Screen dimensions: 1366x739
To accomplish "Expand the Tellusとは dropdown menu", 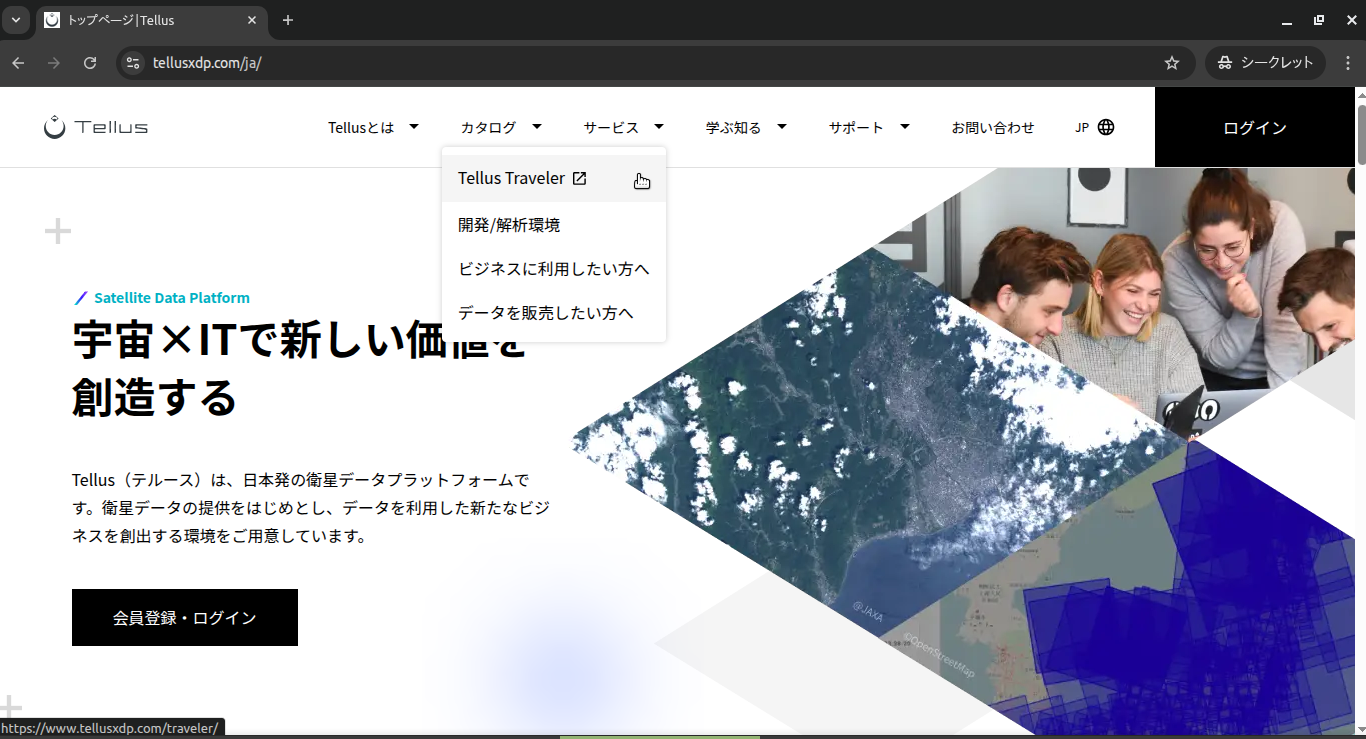I will coord(373,127).
